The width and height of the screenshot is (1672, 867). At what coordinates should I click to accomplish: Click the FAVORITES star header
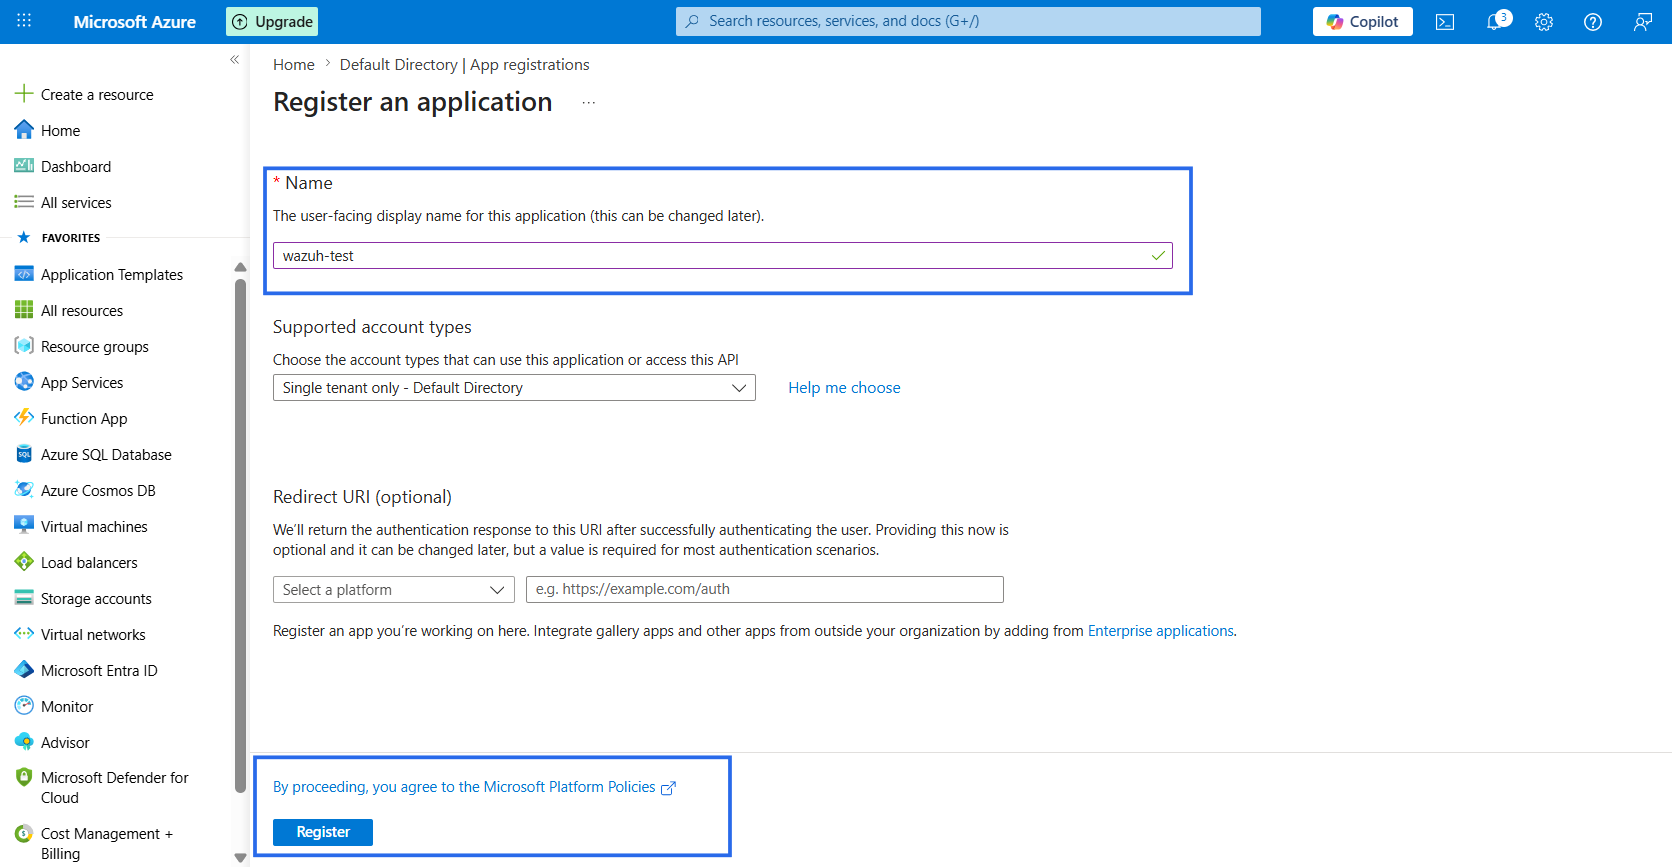tap(58, 238)
